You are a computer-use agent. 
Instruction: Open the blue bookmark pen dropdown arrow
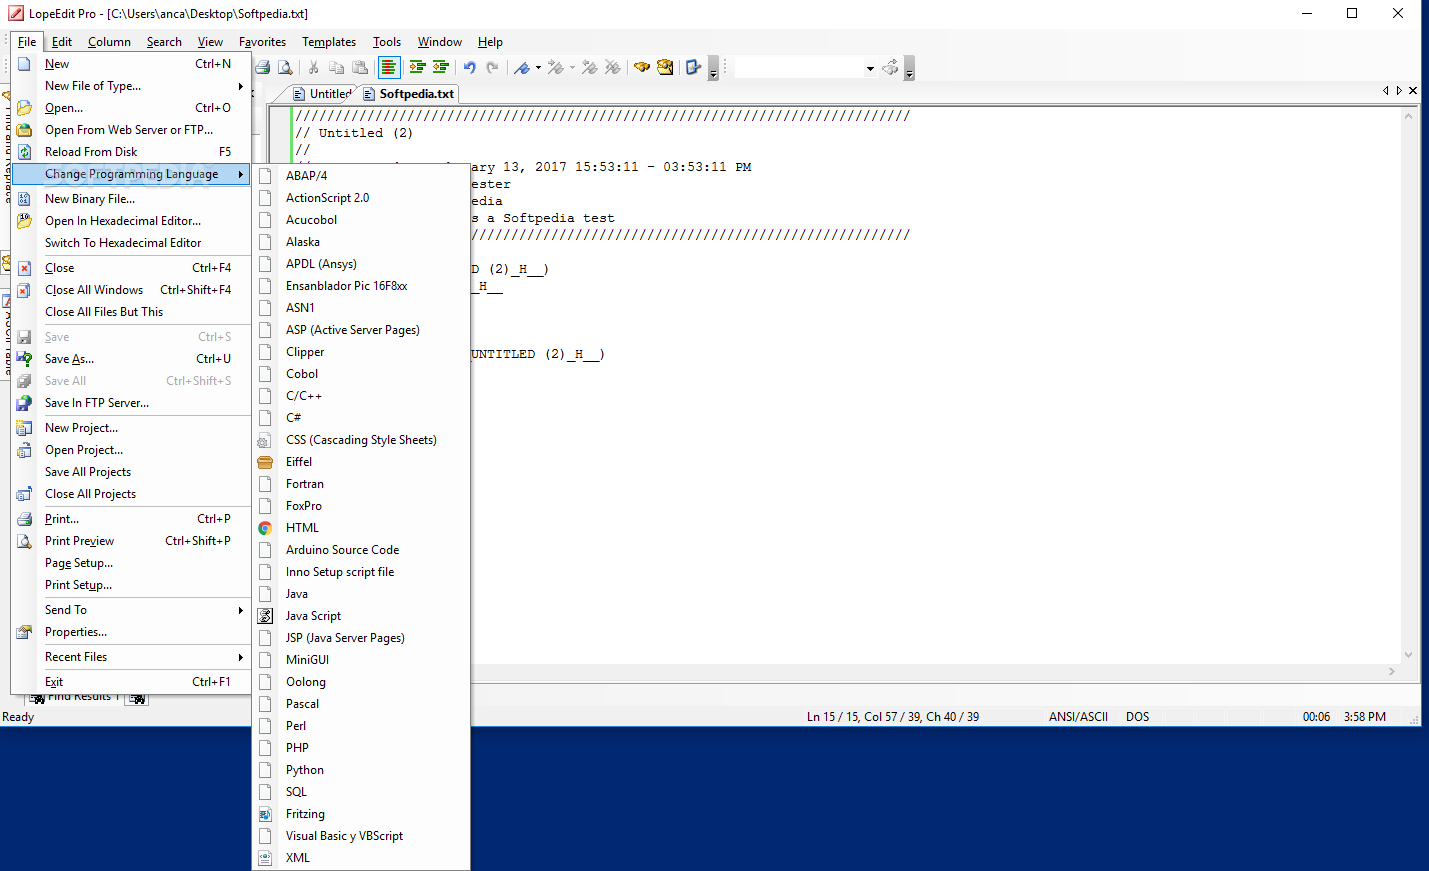coord(538,68)
